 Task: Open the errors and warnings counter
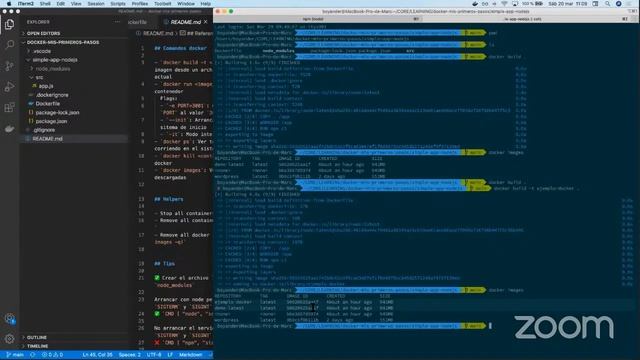tap(52, 355)
